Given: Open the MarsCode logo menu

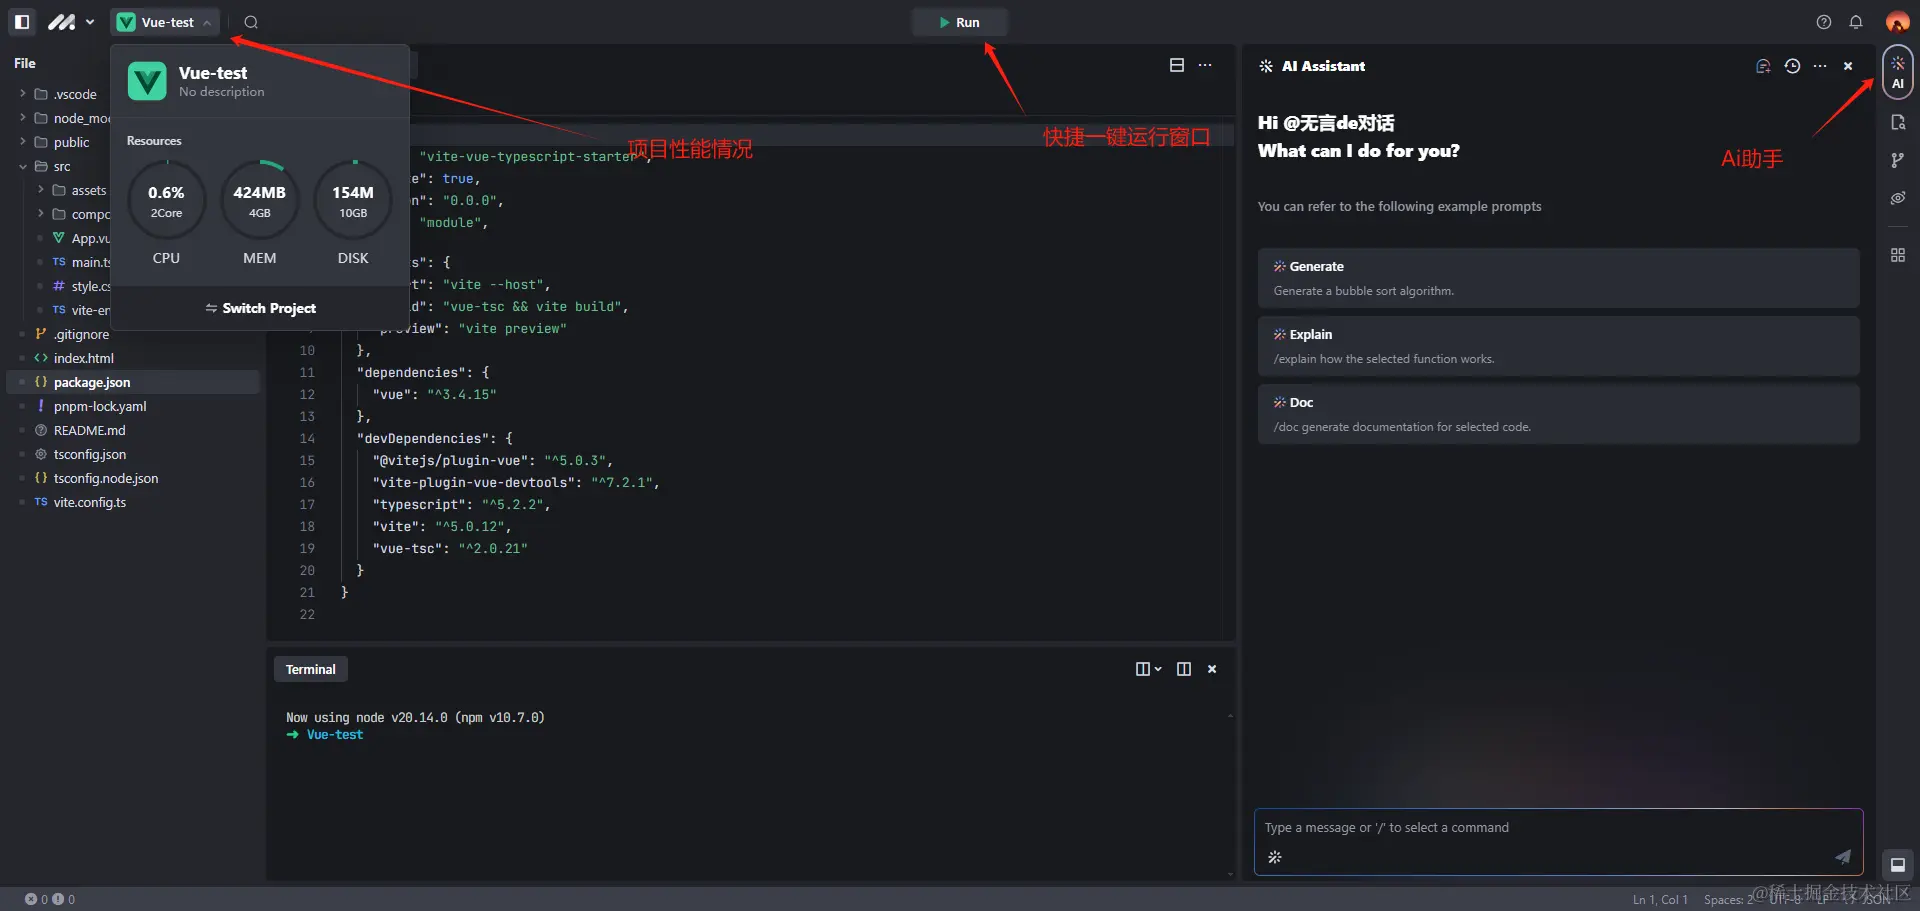Looking at the screenshot, I should [70, 22].
